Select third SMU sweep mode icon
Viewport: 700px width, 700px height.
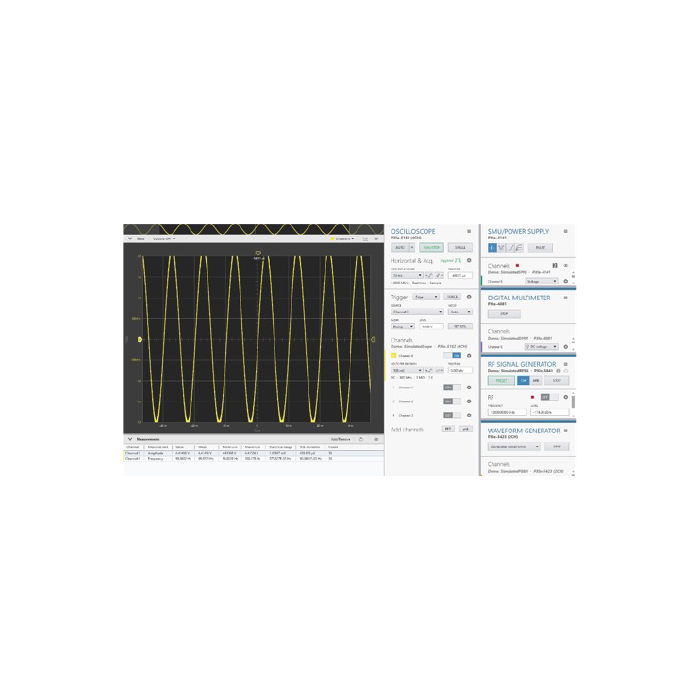click(510, 247)
